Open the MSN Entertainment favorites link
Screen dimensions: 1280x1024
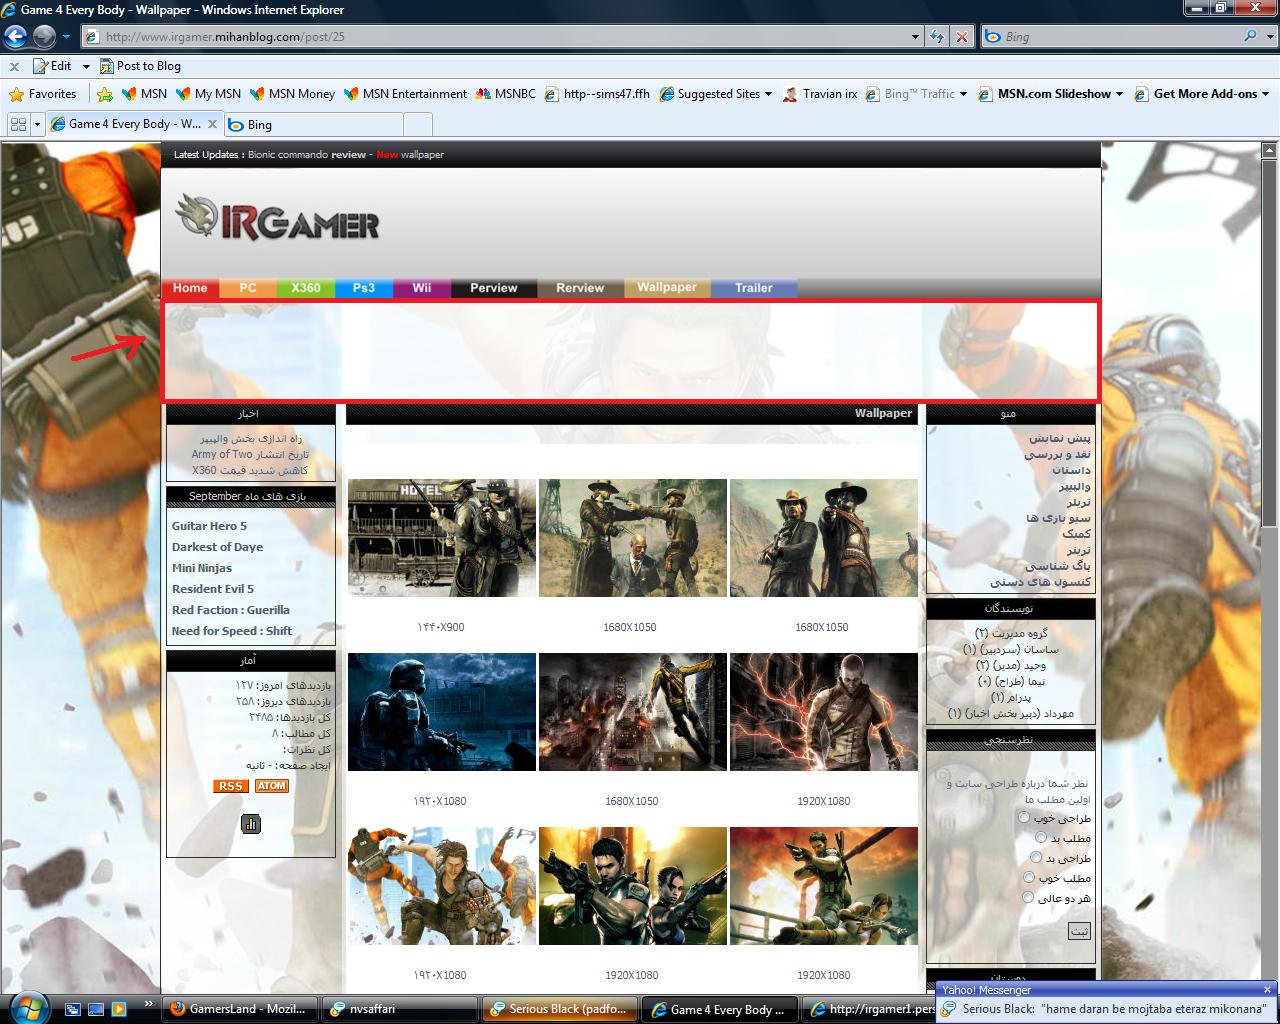[405, 94]
